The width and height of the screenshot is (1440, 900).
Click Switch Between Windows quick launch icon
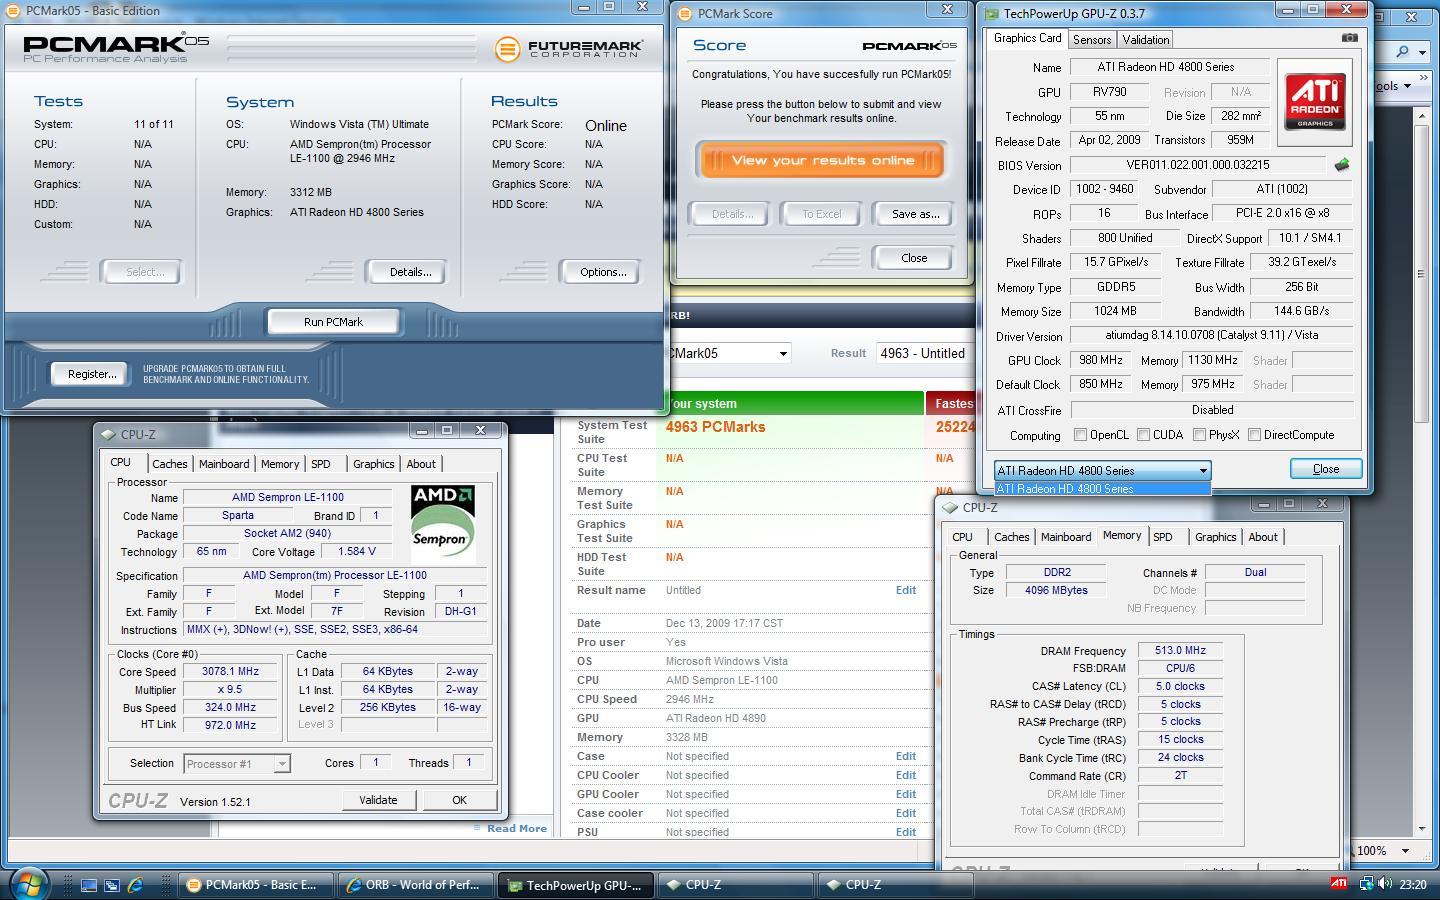112,885
